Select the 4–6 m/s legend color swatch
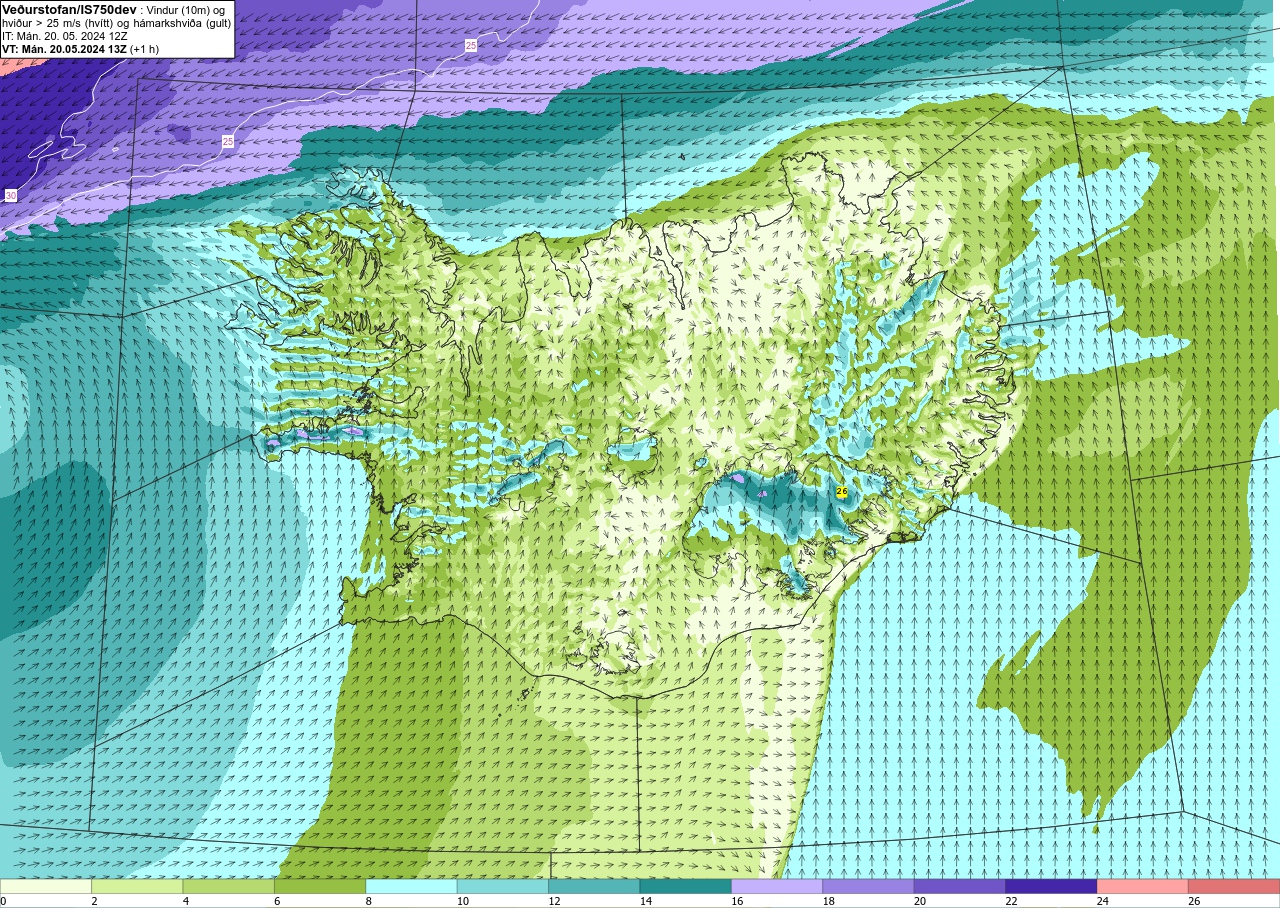This screenshot has height=908, width=1280. pos(228,886)
